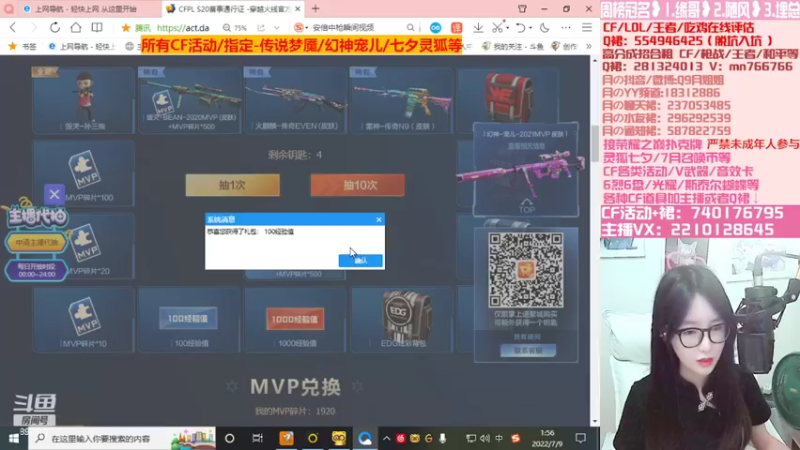Toggle night mode moon icon
Screen dimensions: 800x450
pos(544,28)
